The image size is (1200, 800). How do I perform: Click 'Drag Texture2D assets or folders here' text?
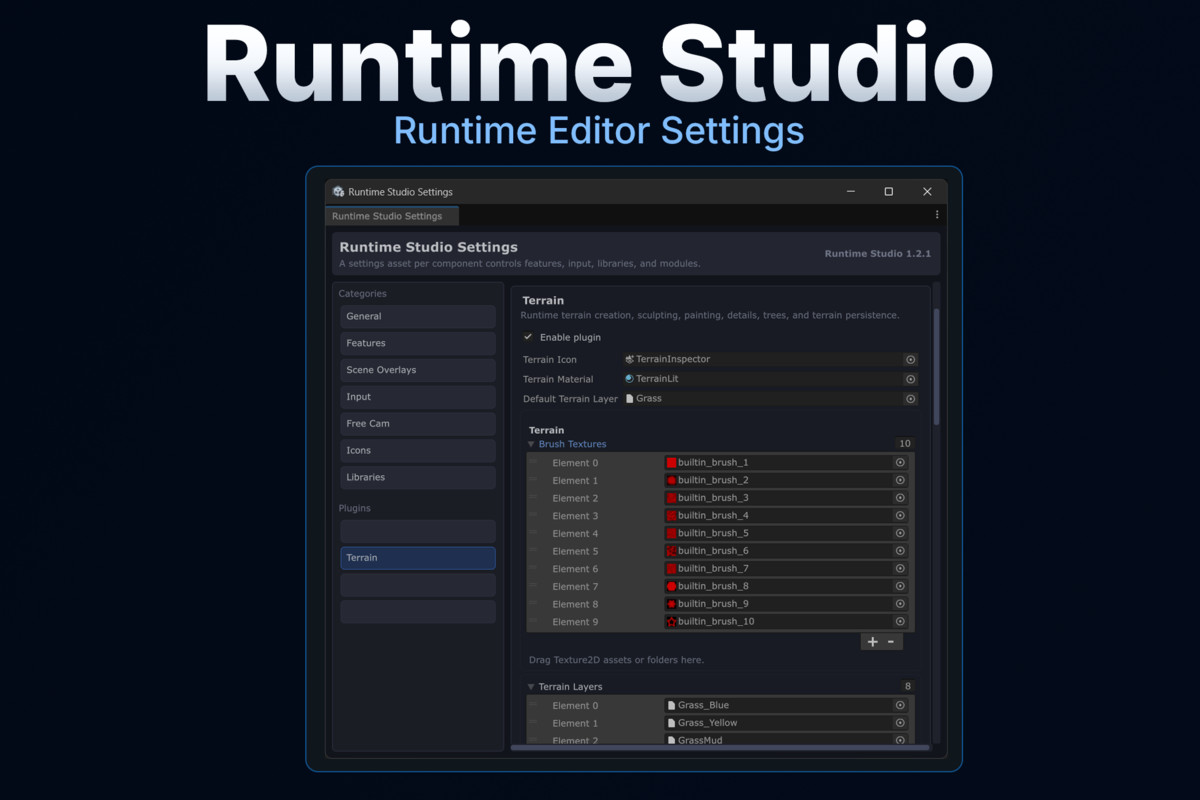tap(616, 660)
